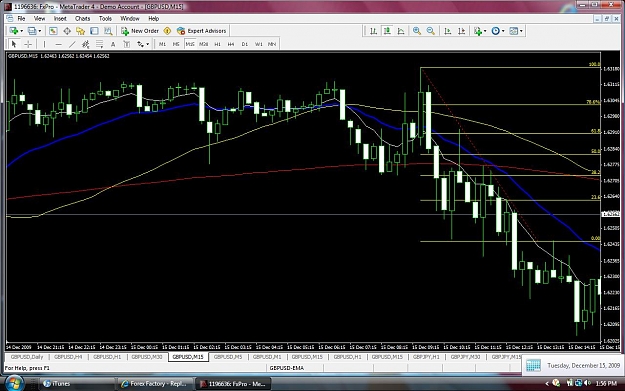The width and height of the screenshot is (625, 391).
Task: Open the MetaEditor yellow diamond icon
Action: click(167, 31)
